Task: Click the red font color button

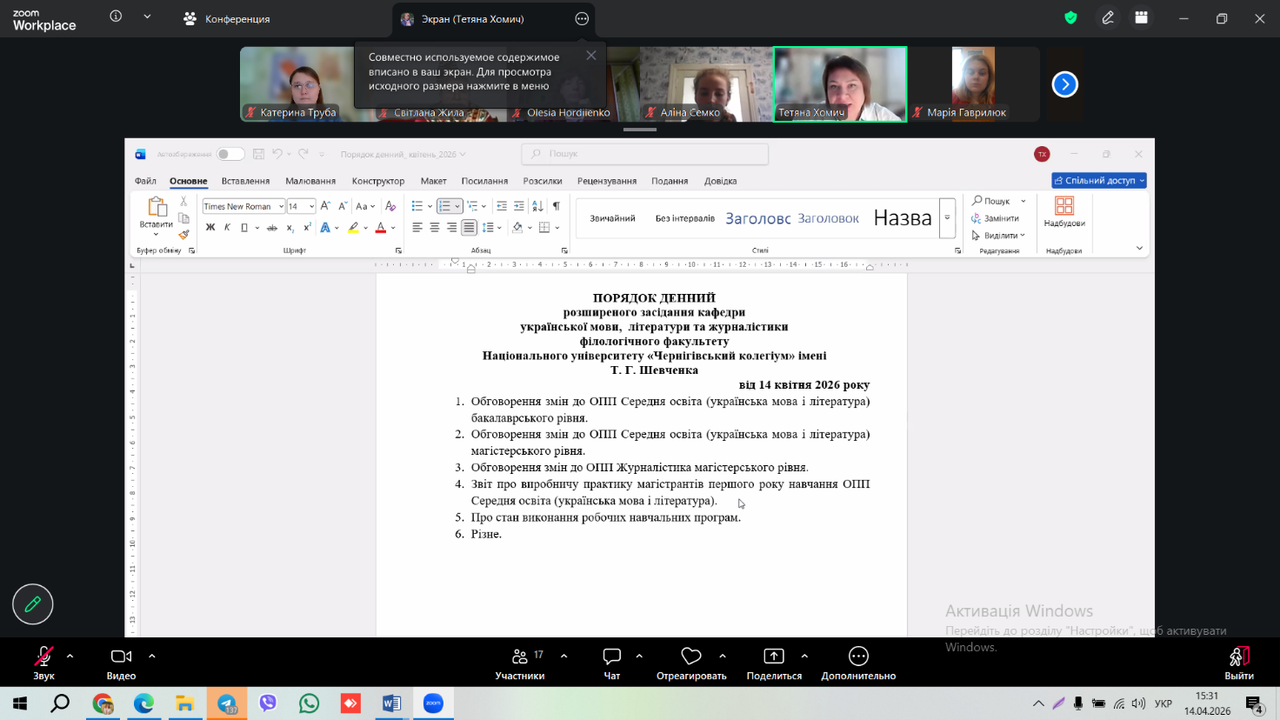Action: point(380,228)
